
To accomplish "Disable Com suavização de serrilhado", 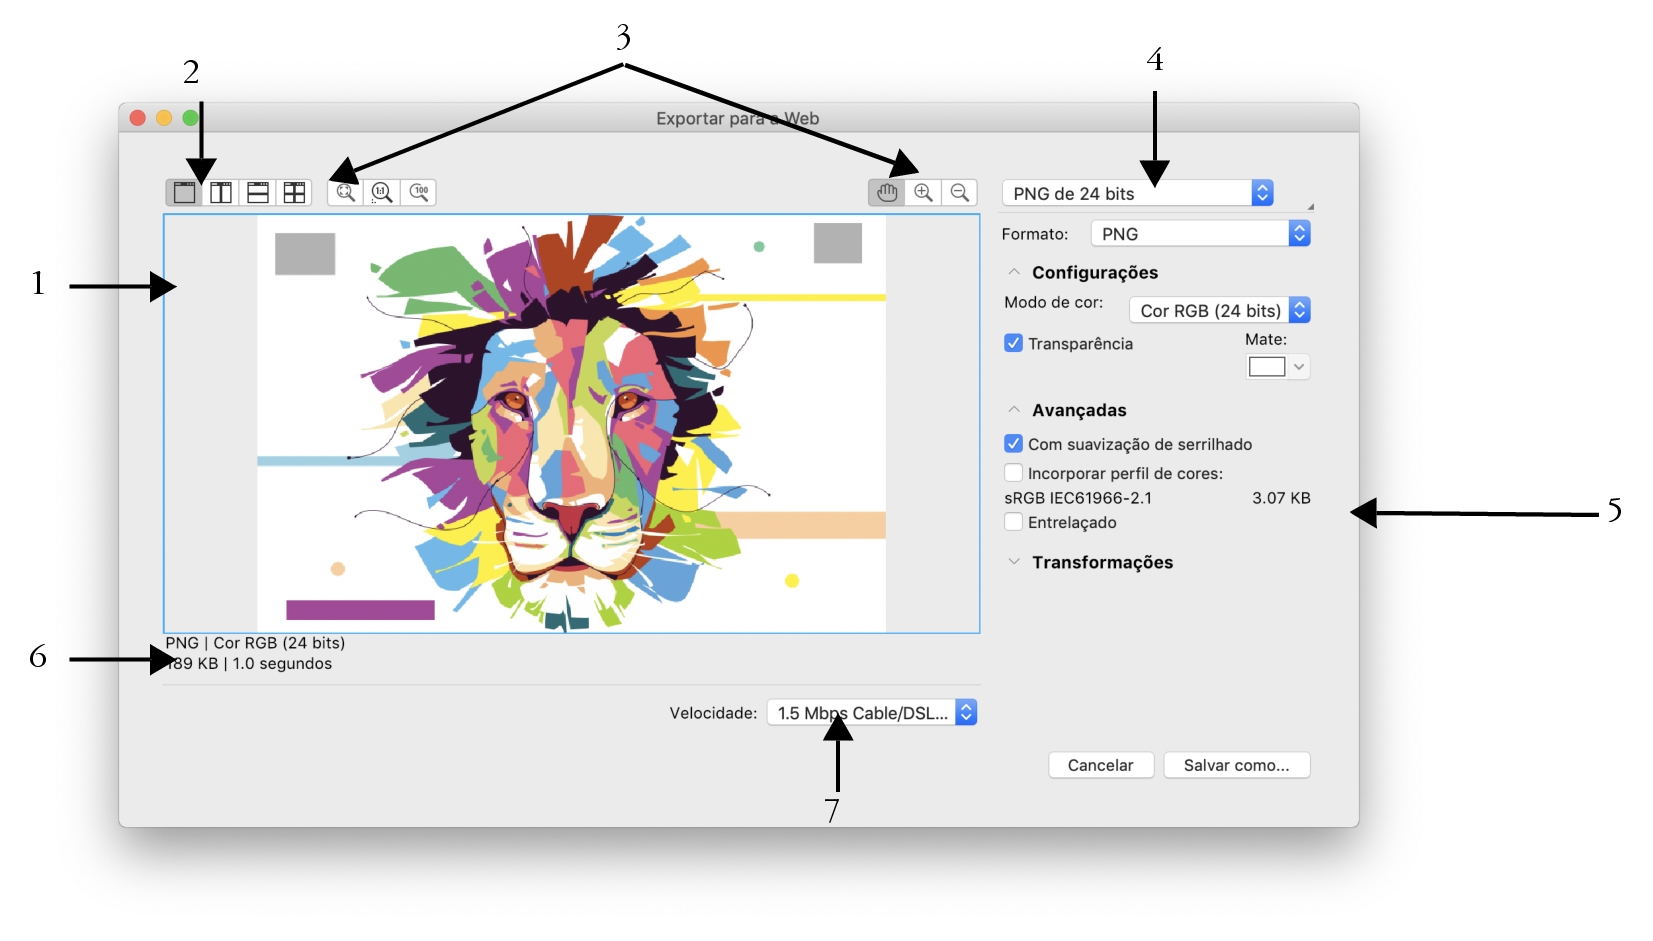I will click(x=1013, y=444).
